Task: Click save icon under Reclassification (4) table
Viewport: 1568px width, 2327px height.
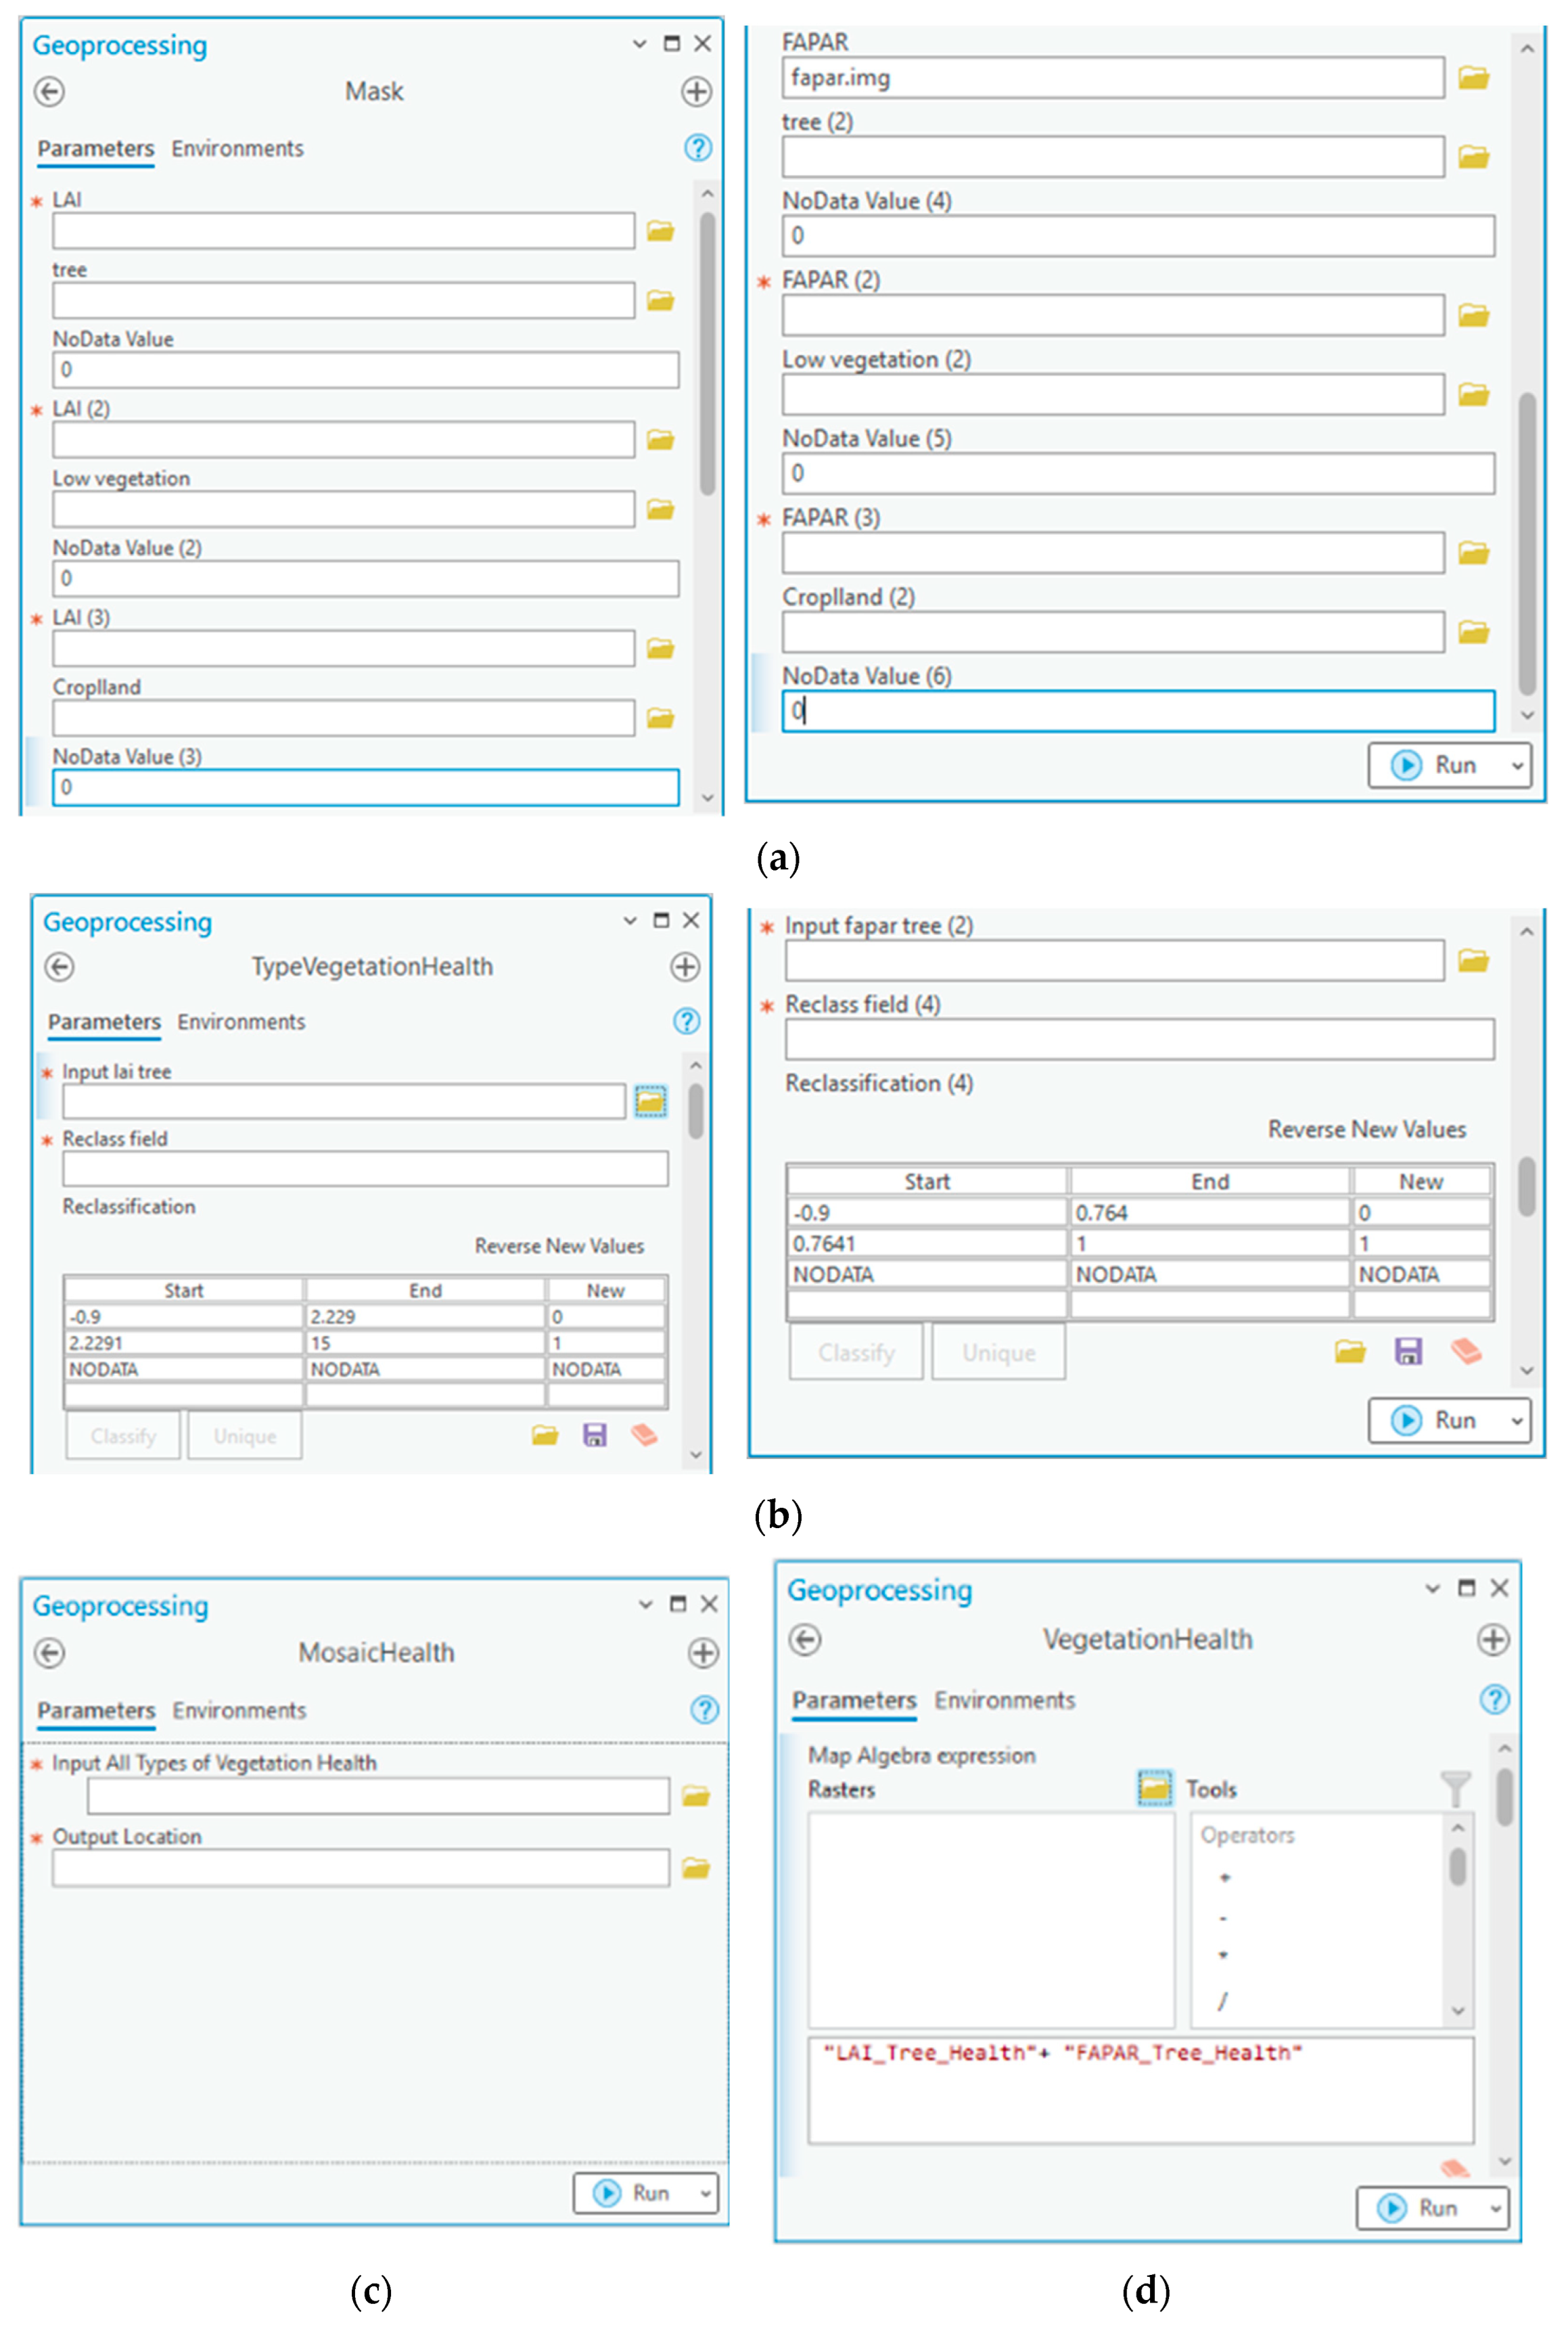Action: click(x=1408, y=1352)
